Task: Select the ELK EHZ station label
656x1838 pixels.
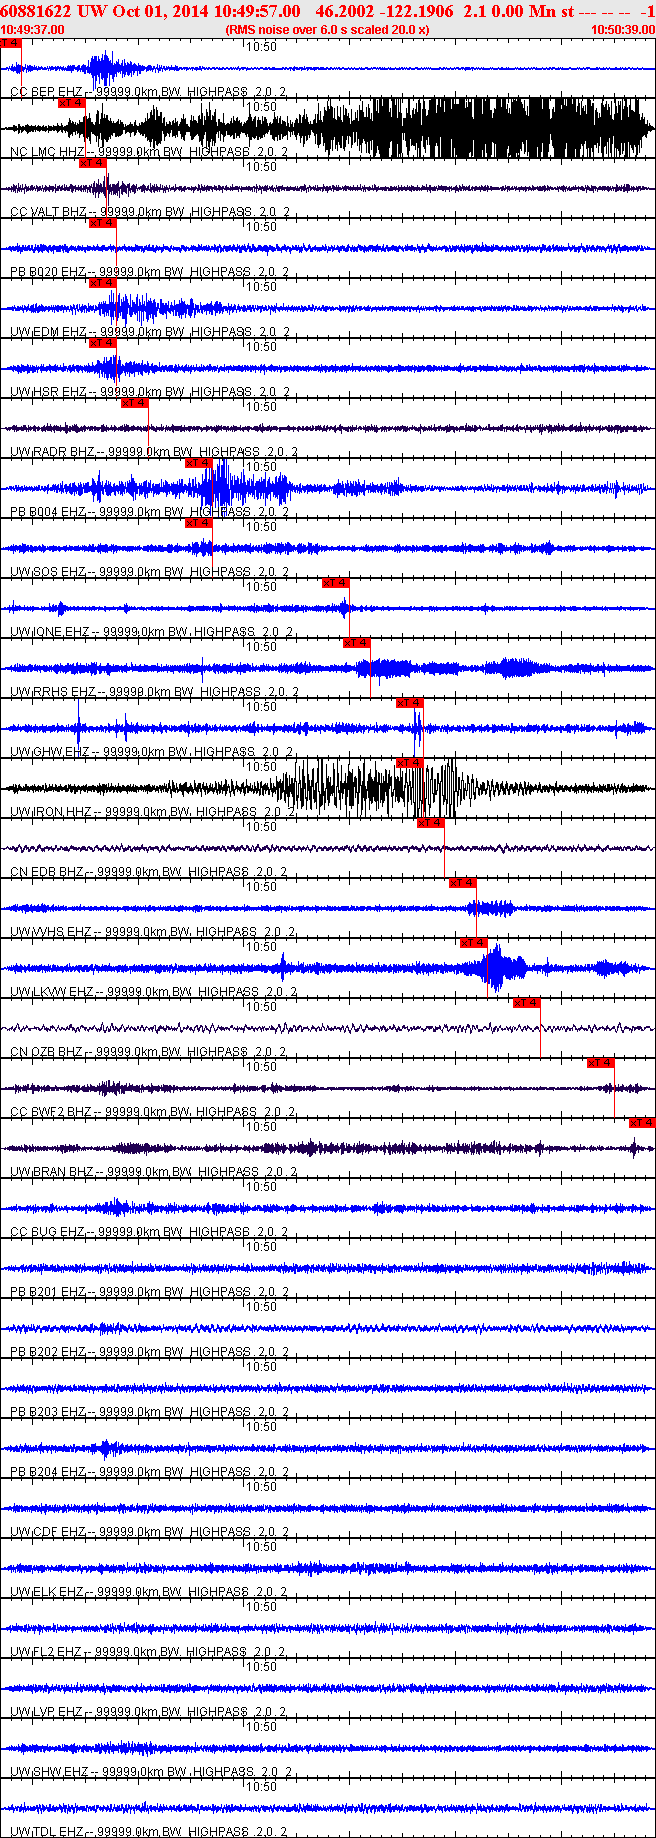Action: point(149,1592)
